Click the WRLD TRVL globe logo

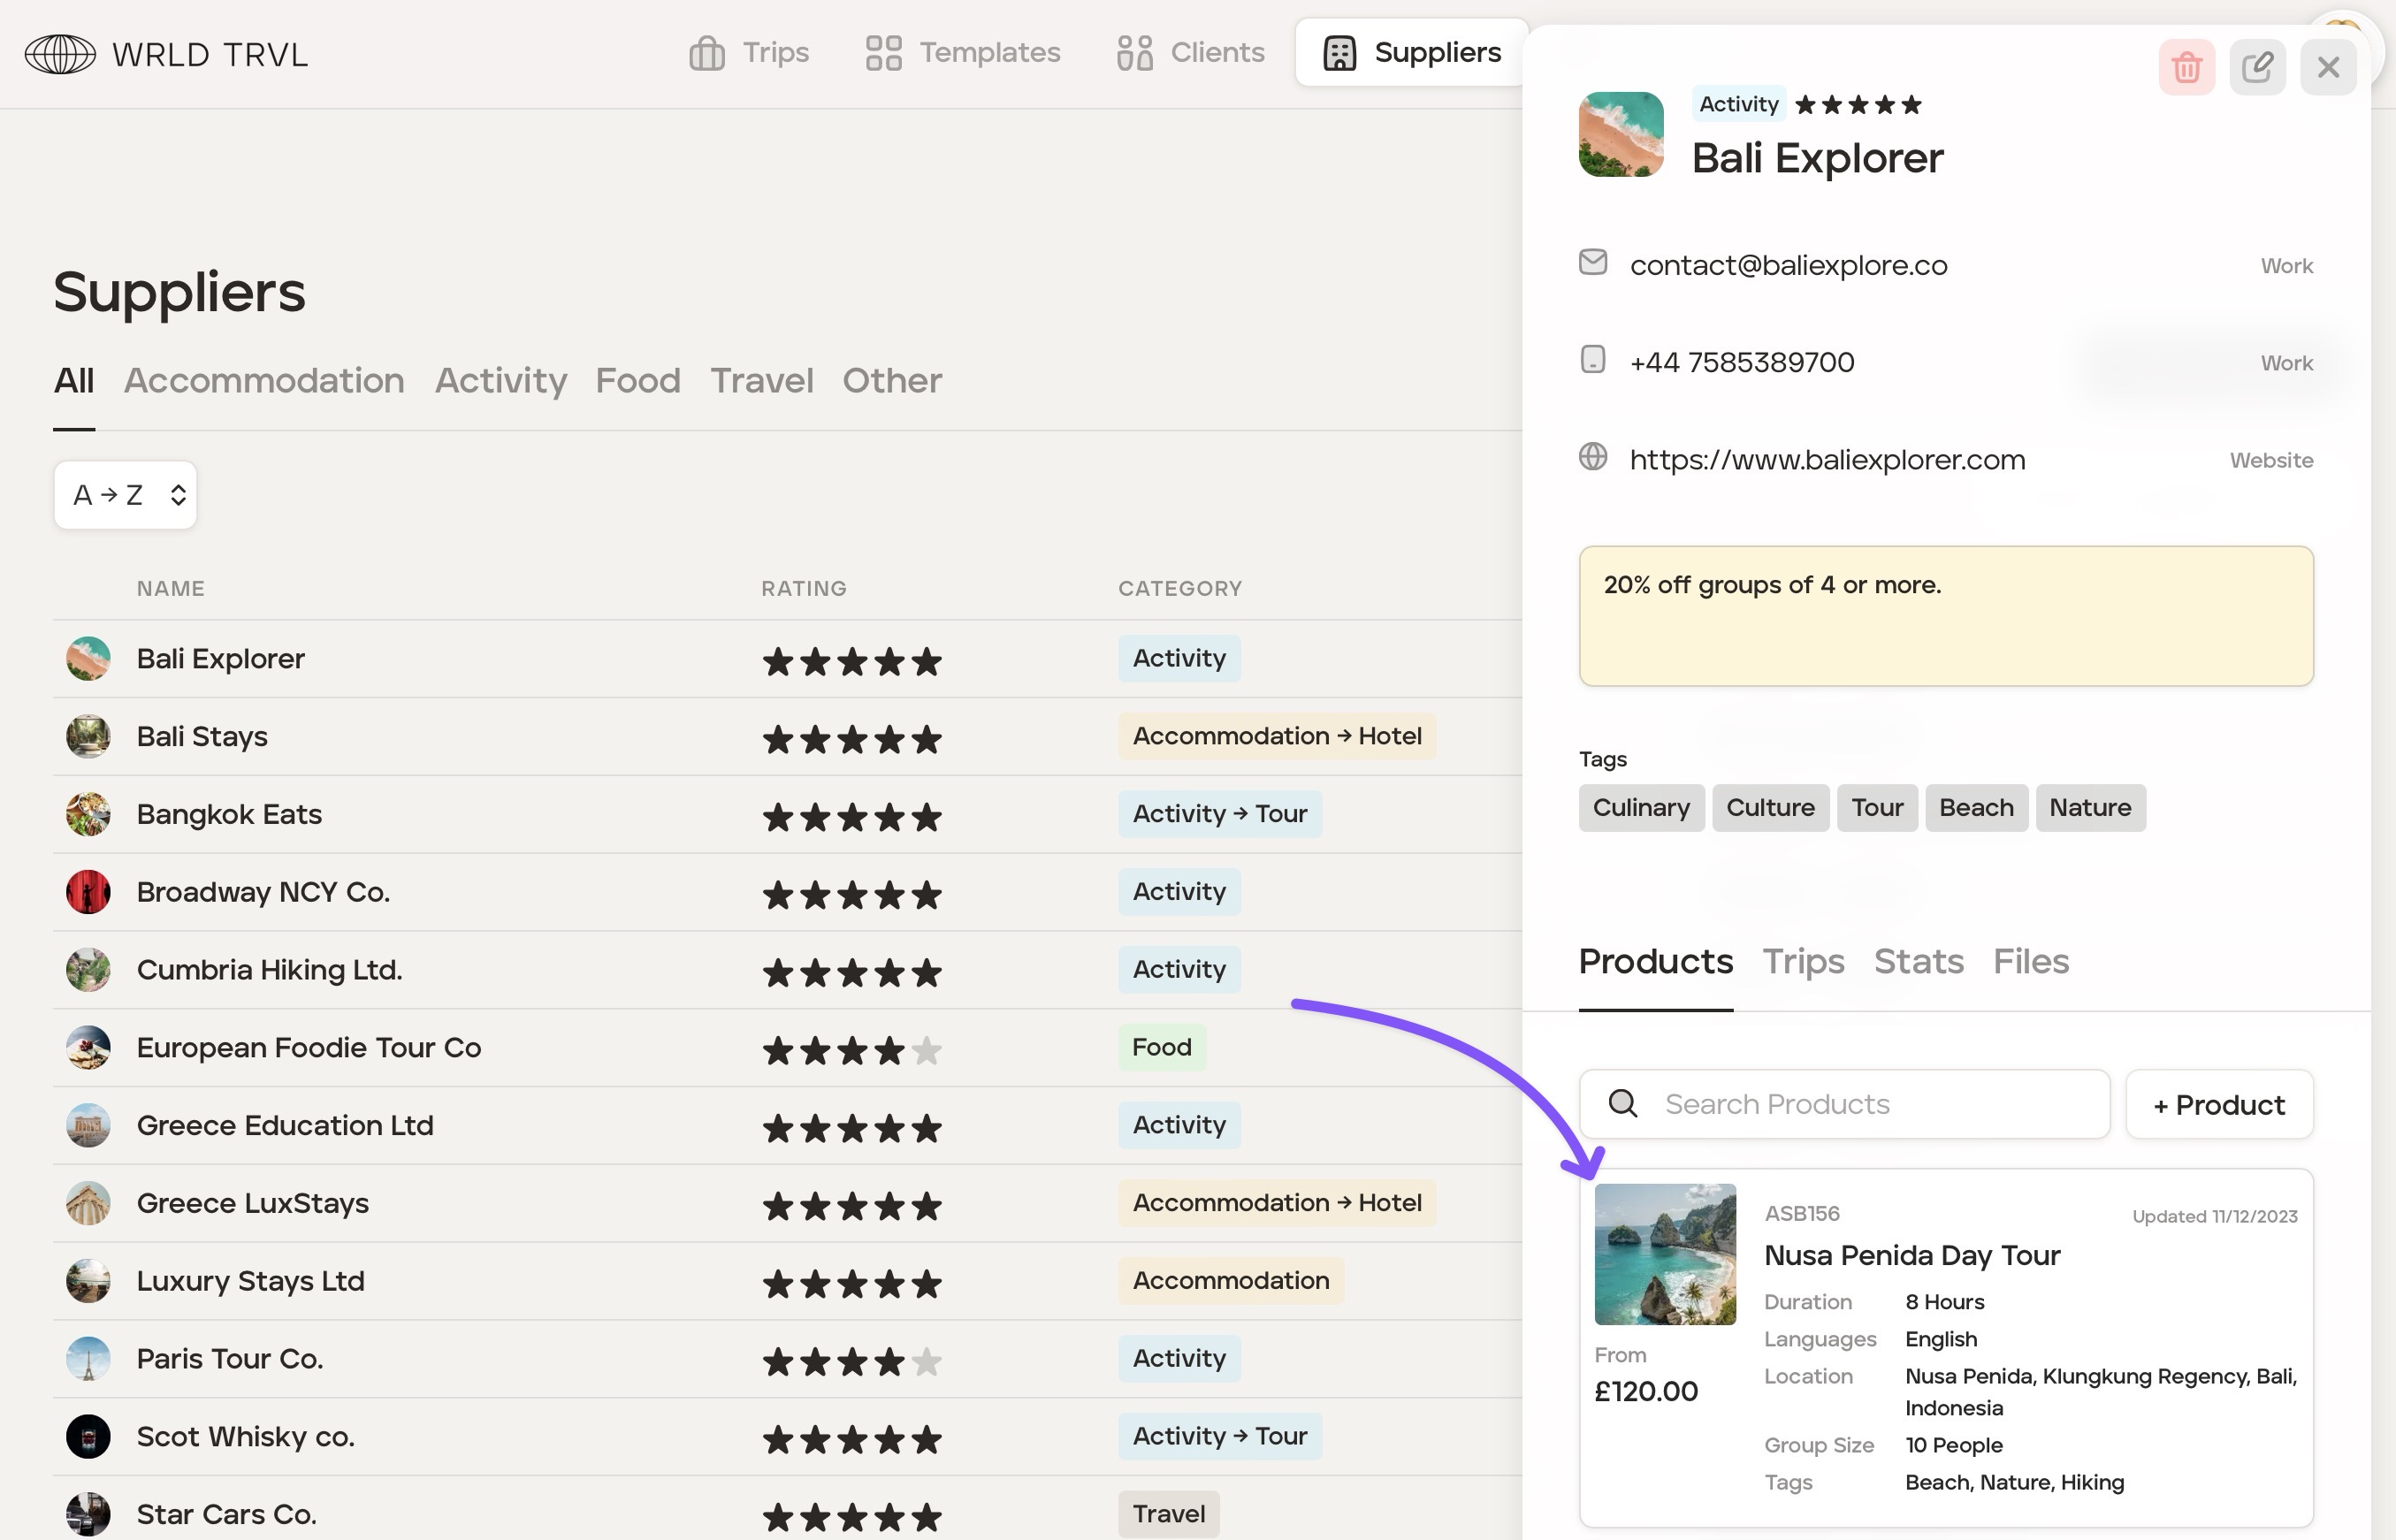(60, 54)
